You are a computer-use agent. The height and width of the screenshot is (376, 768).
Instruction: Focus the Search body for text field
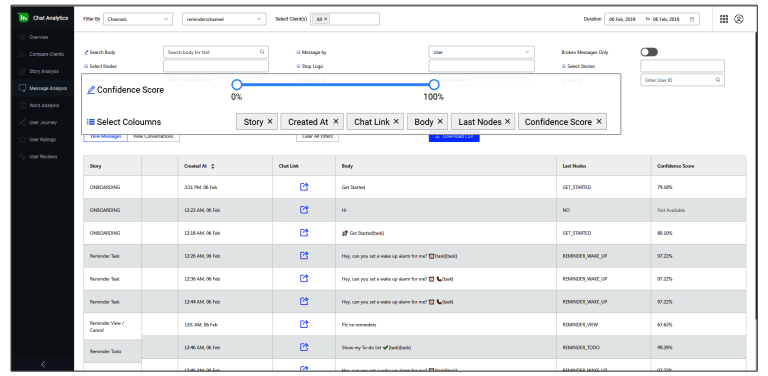[x=216, y=52]
